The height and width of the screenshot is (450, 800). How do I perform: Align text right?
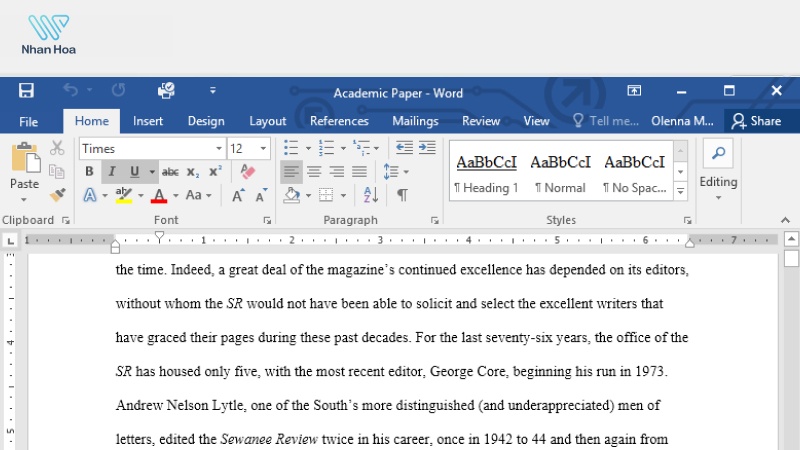coord(337,172)
